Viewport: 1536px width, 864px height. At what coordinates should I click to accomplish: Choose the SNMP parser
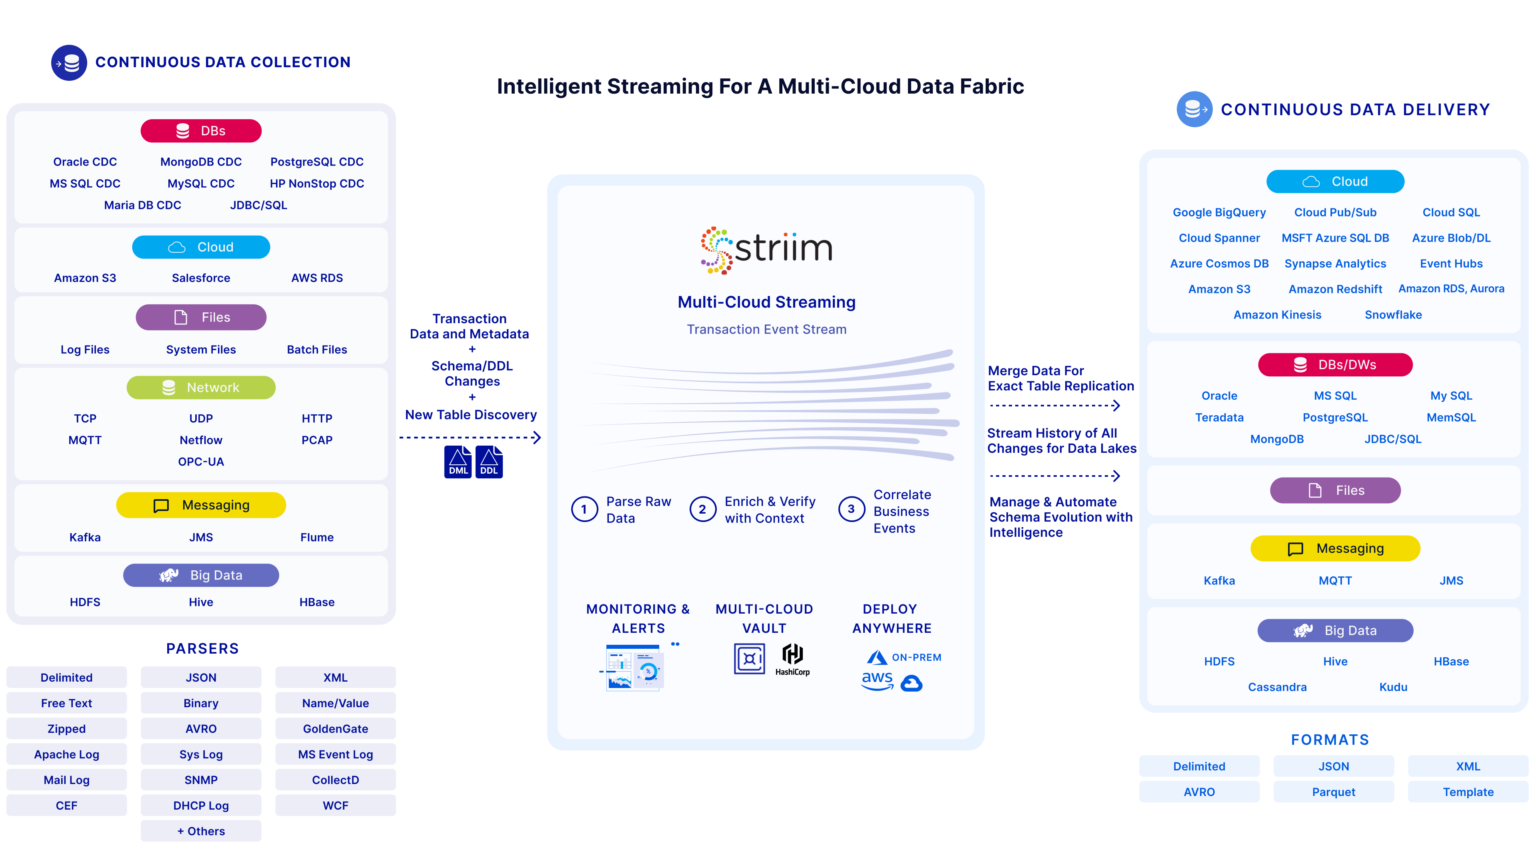(x=201, y=780)
